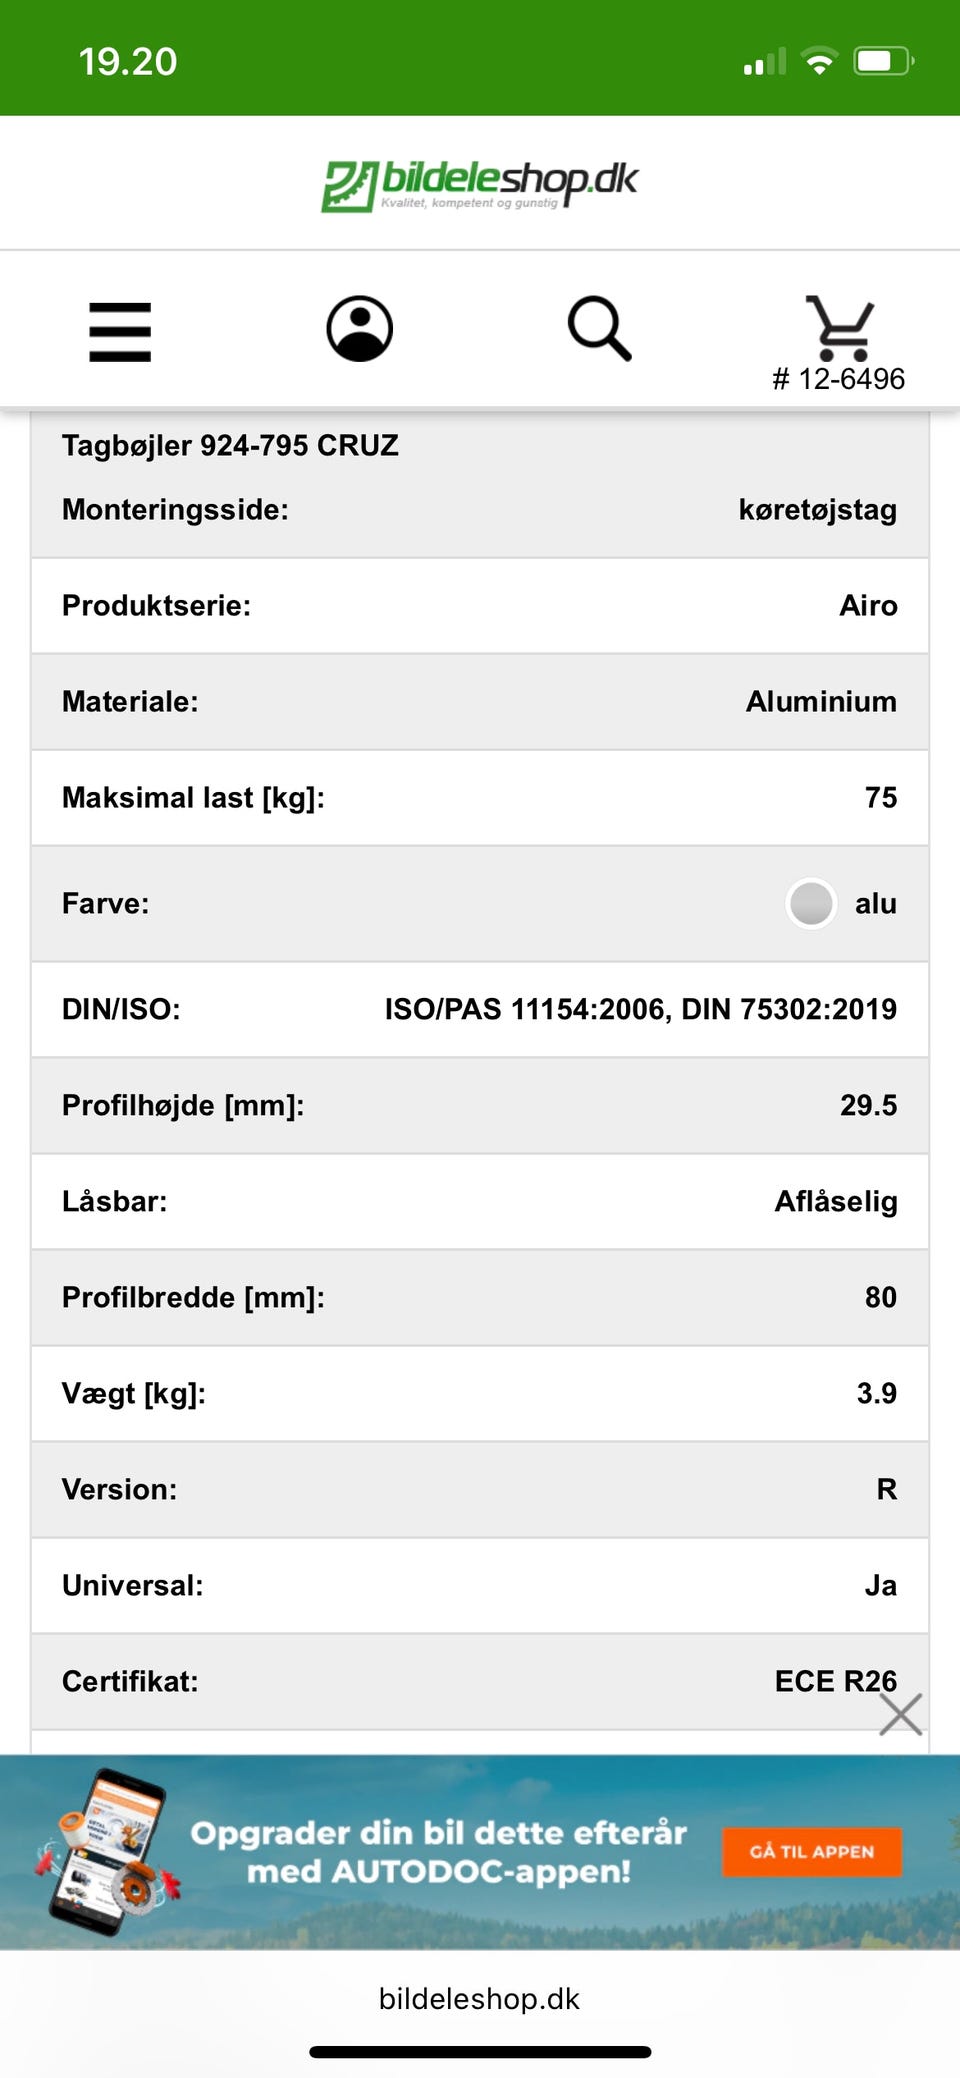The image size is (960, 2078).
Task: Tap the bildeleshop.dk address bar
Action: [479, 1998]
